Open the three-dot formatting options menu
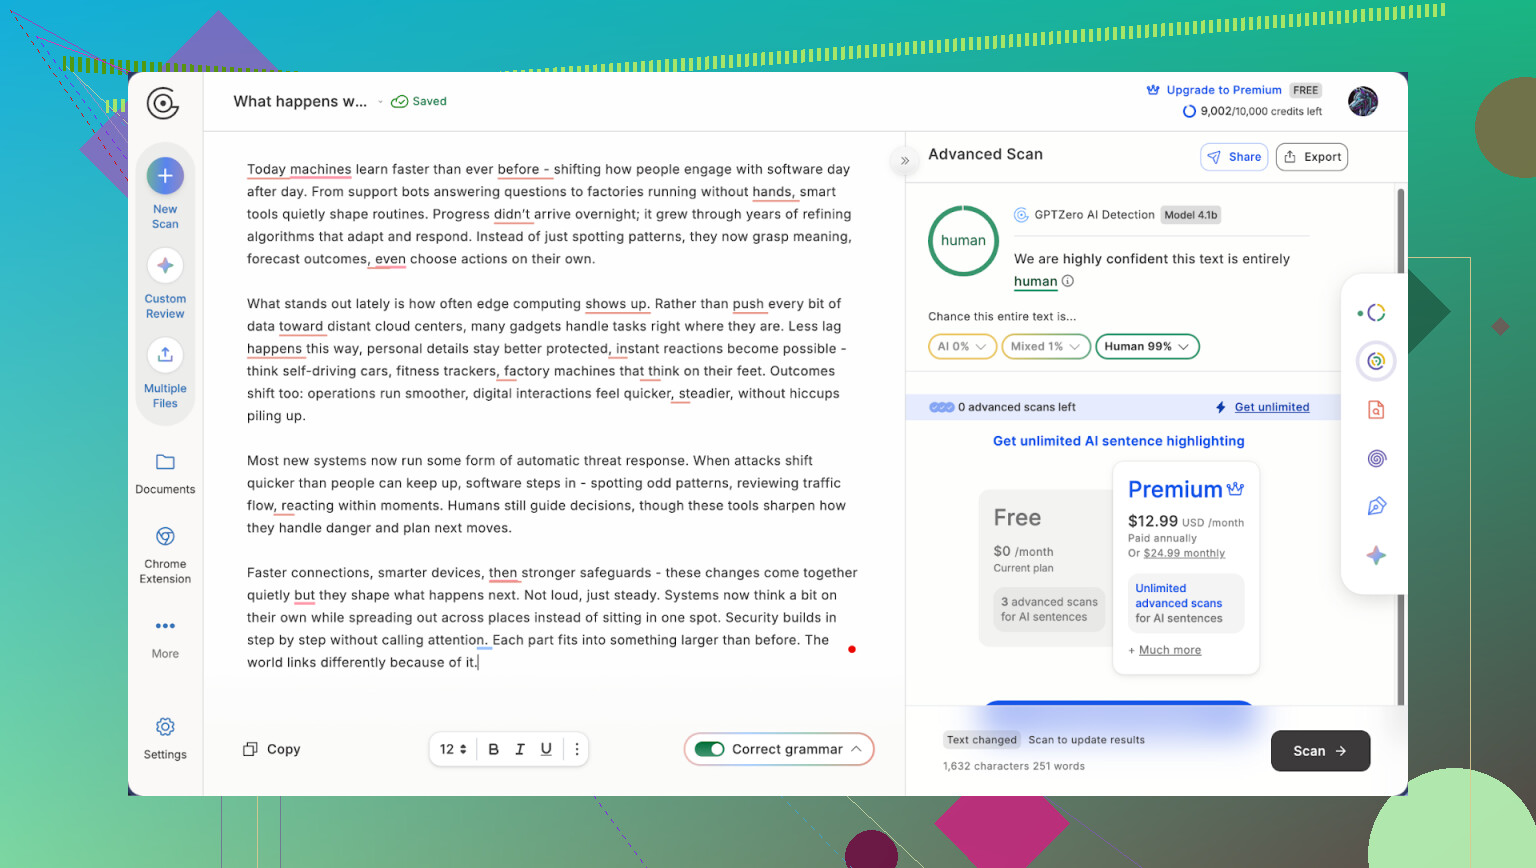Viewport: 1536px width, 868px height. coord(577,749)
